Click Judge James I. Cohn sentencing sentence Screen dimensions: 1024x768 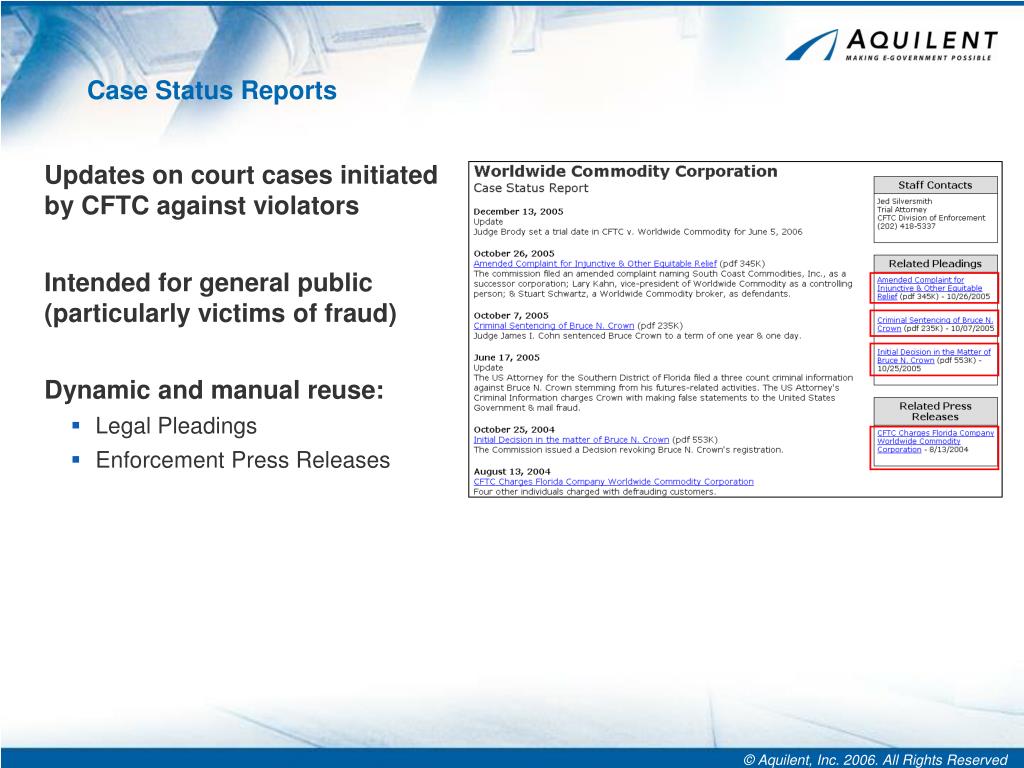coord(637,336)
